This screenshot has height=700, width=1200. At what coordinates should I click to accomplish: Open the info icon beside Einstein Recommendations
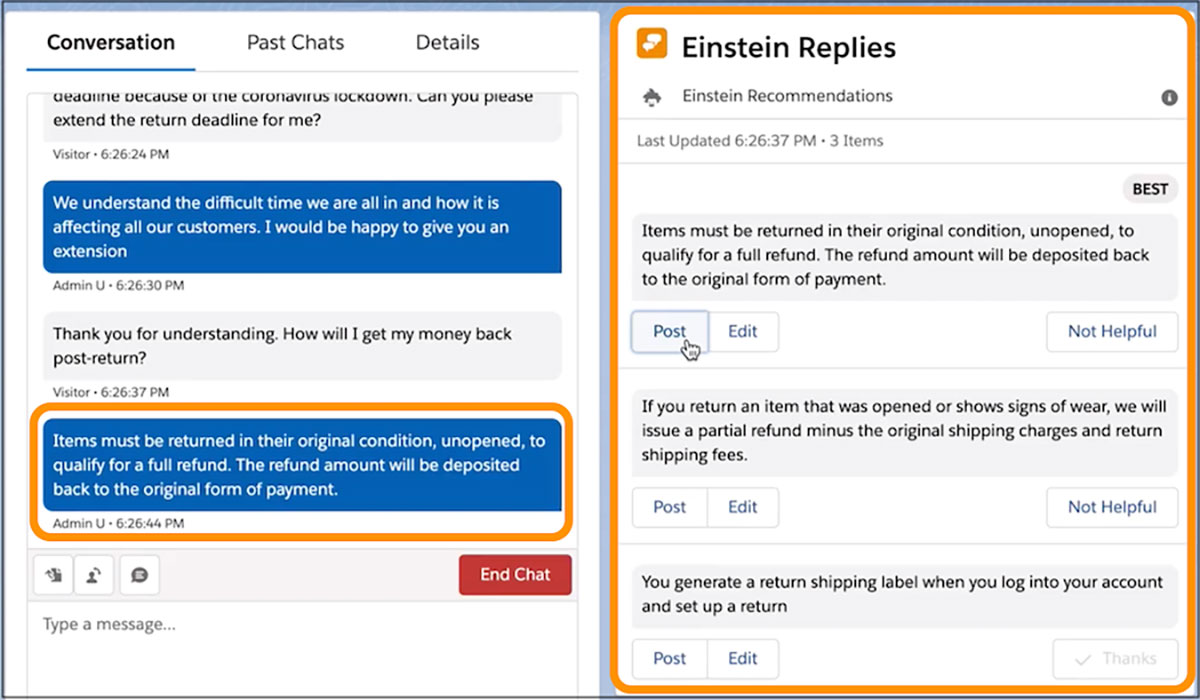pos(1168,98)
